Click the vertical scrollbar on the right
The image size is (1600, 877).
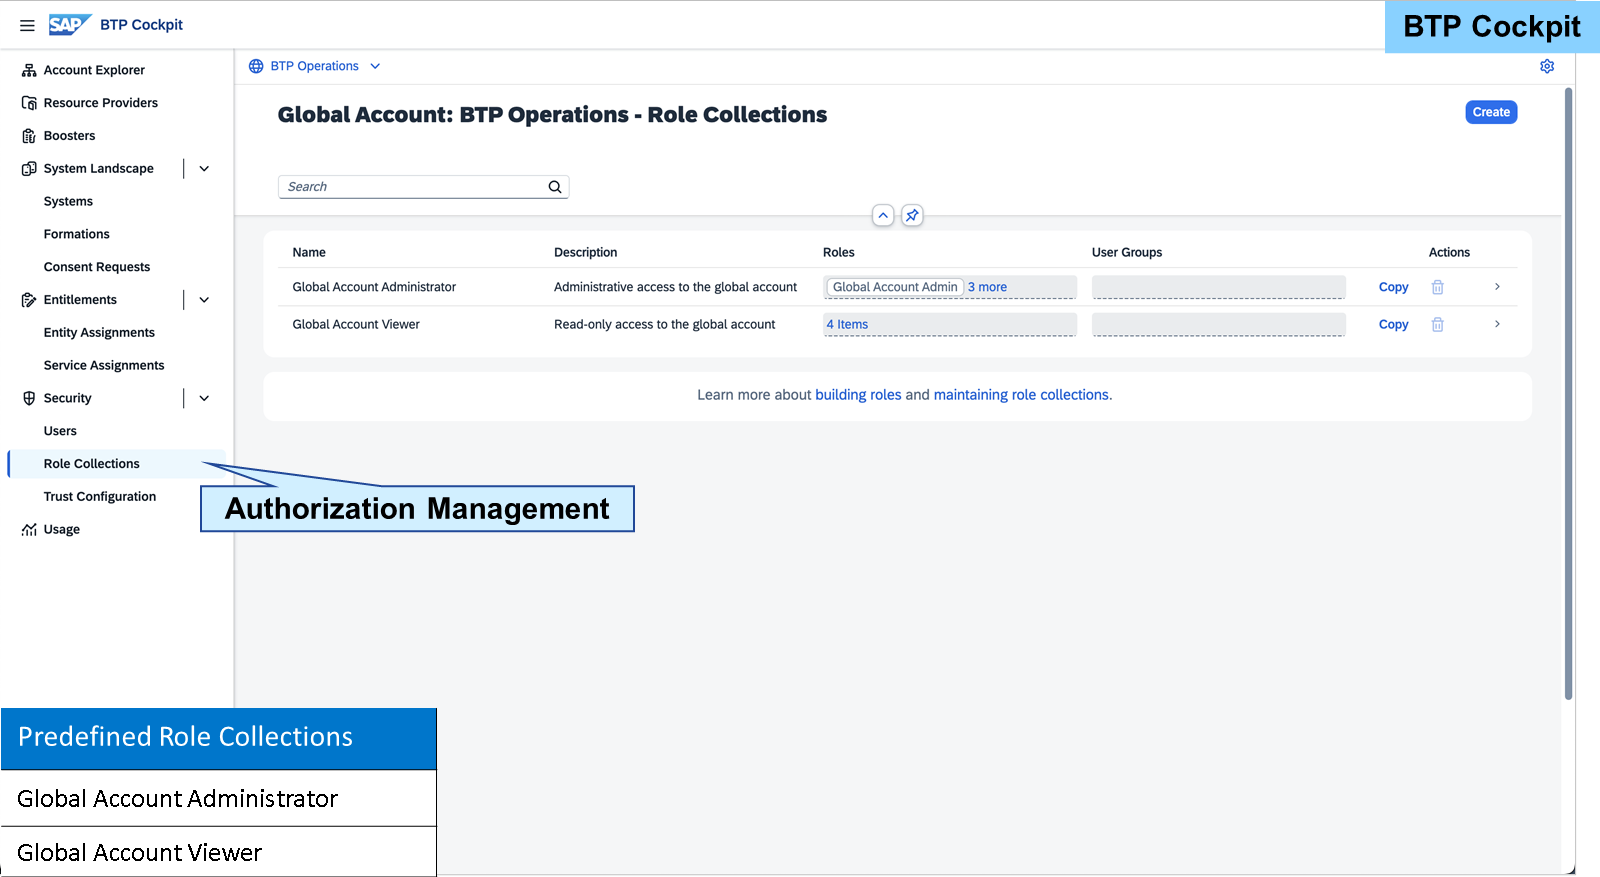[1568, 393]
